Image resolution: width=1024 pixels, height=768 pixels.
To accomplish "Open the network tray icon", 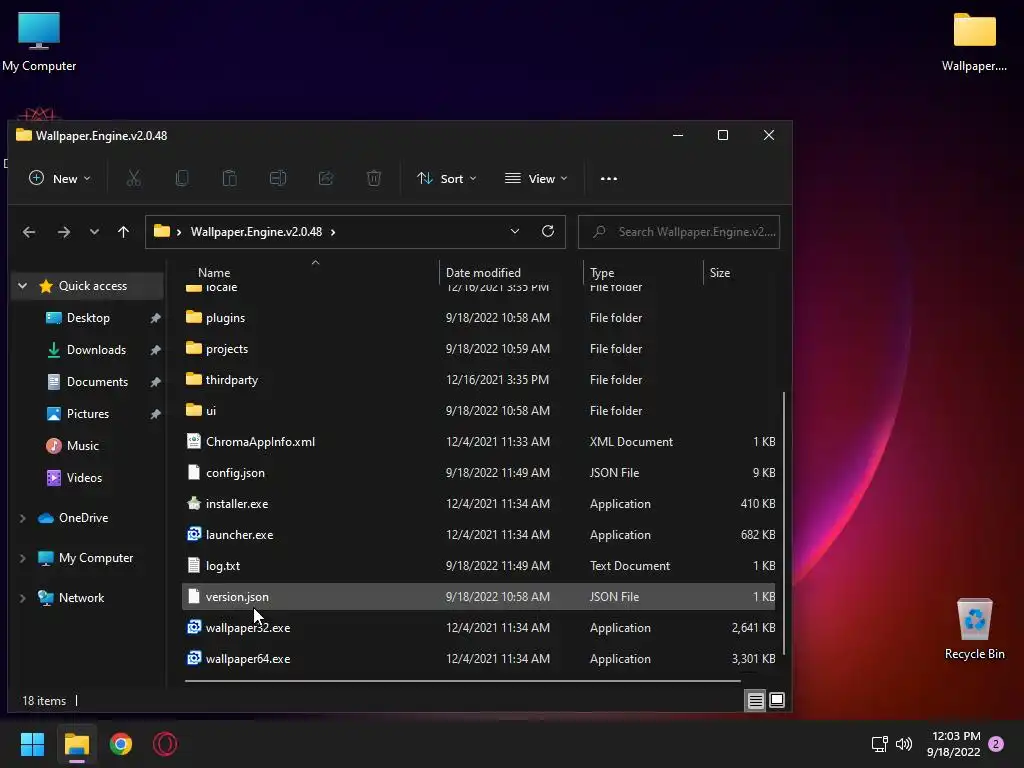I will (x=880, y=744).
